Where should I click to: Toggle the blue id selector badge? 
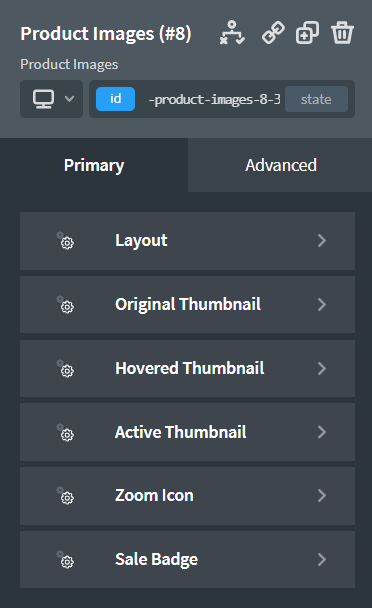click(x=116, y=99)
